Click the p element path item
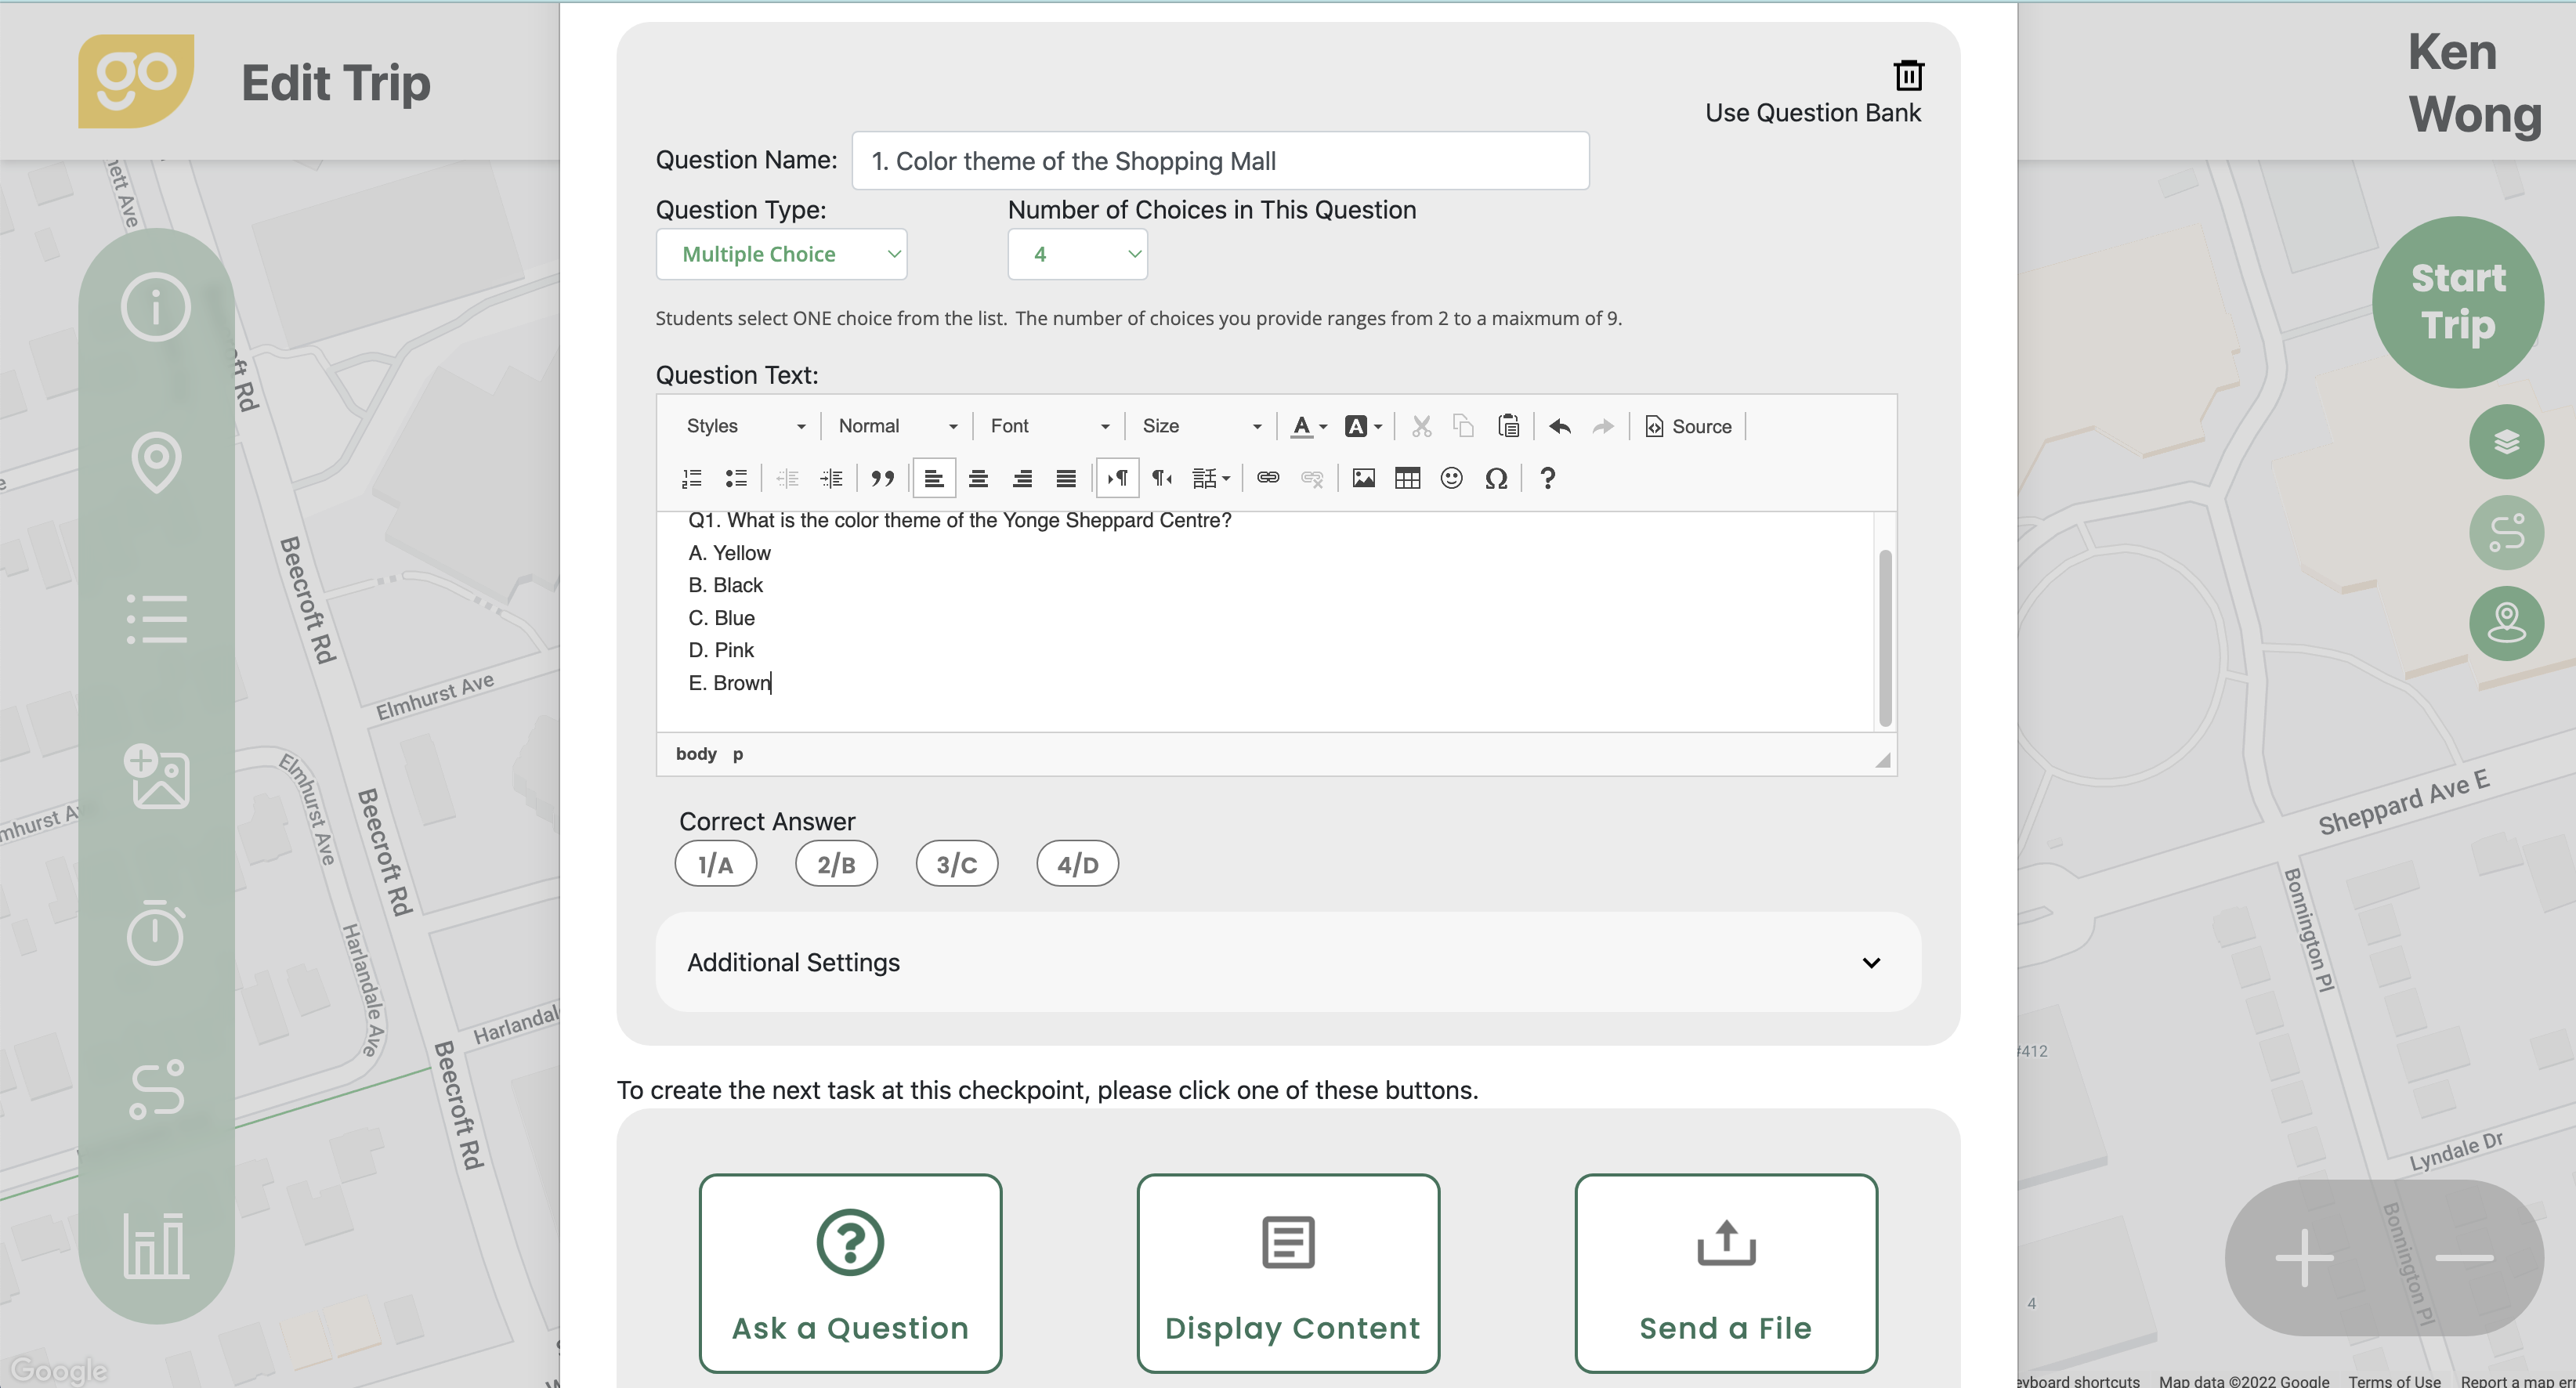2576x1388 pixels. coord(738,754)
